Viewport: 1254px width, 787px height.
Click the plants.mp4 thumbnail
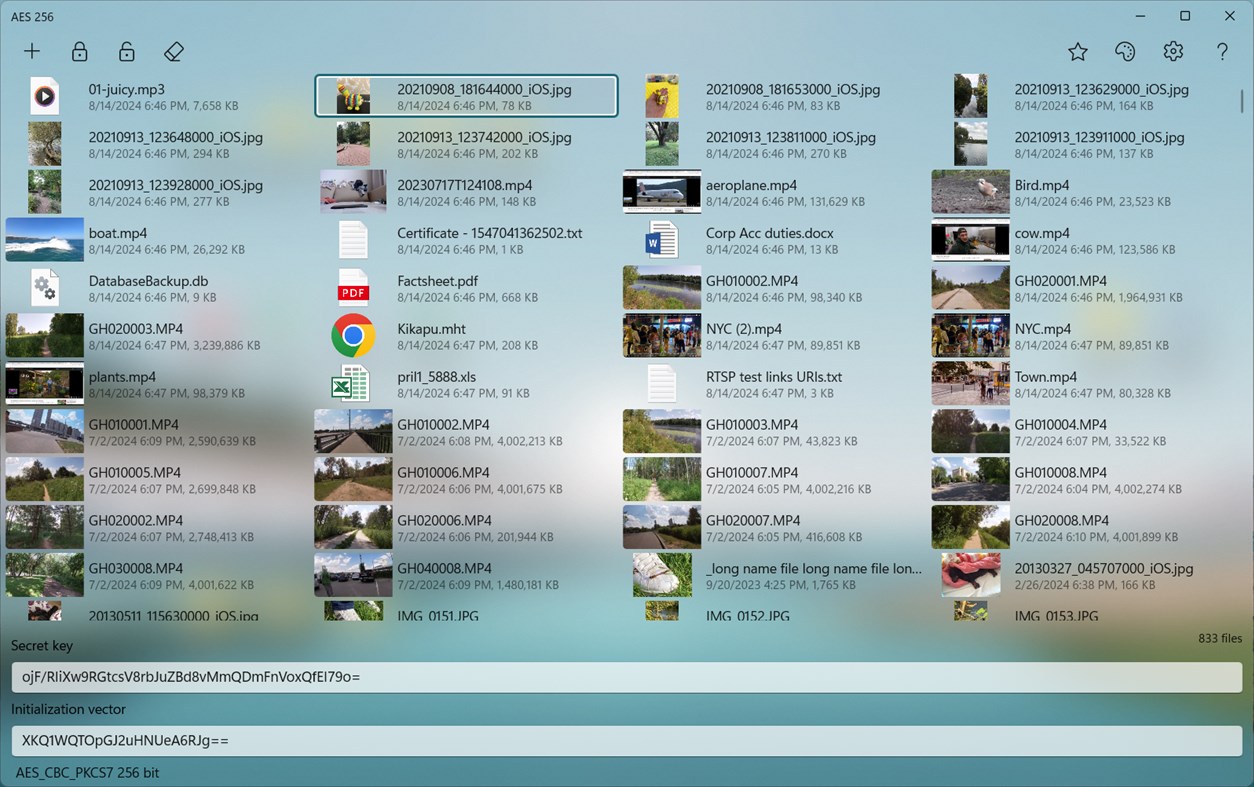point(44,384)
